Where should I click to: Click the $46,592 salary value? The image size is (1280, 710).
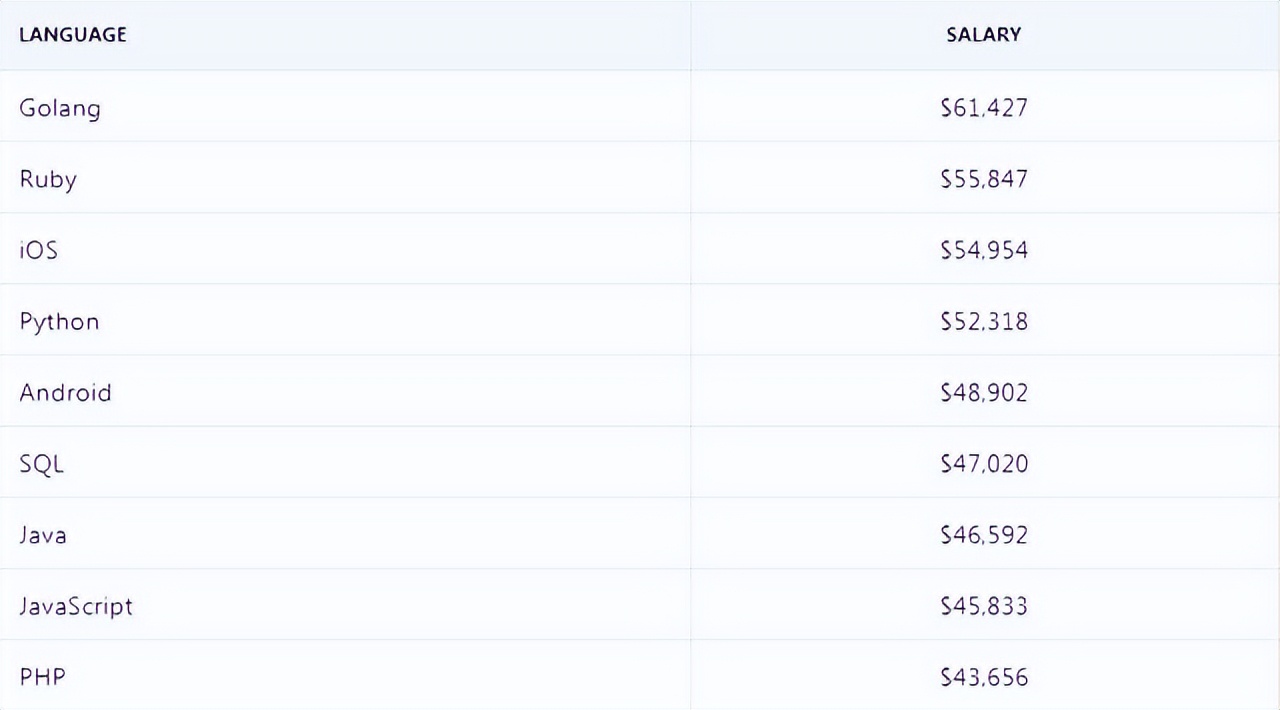tap(984, 535)
